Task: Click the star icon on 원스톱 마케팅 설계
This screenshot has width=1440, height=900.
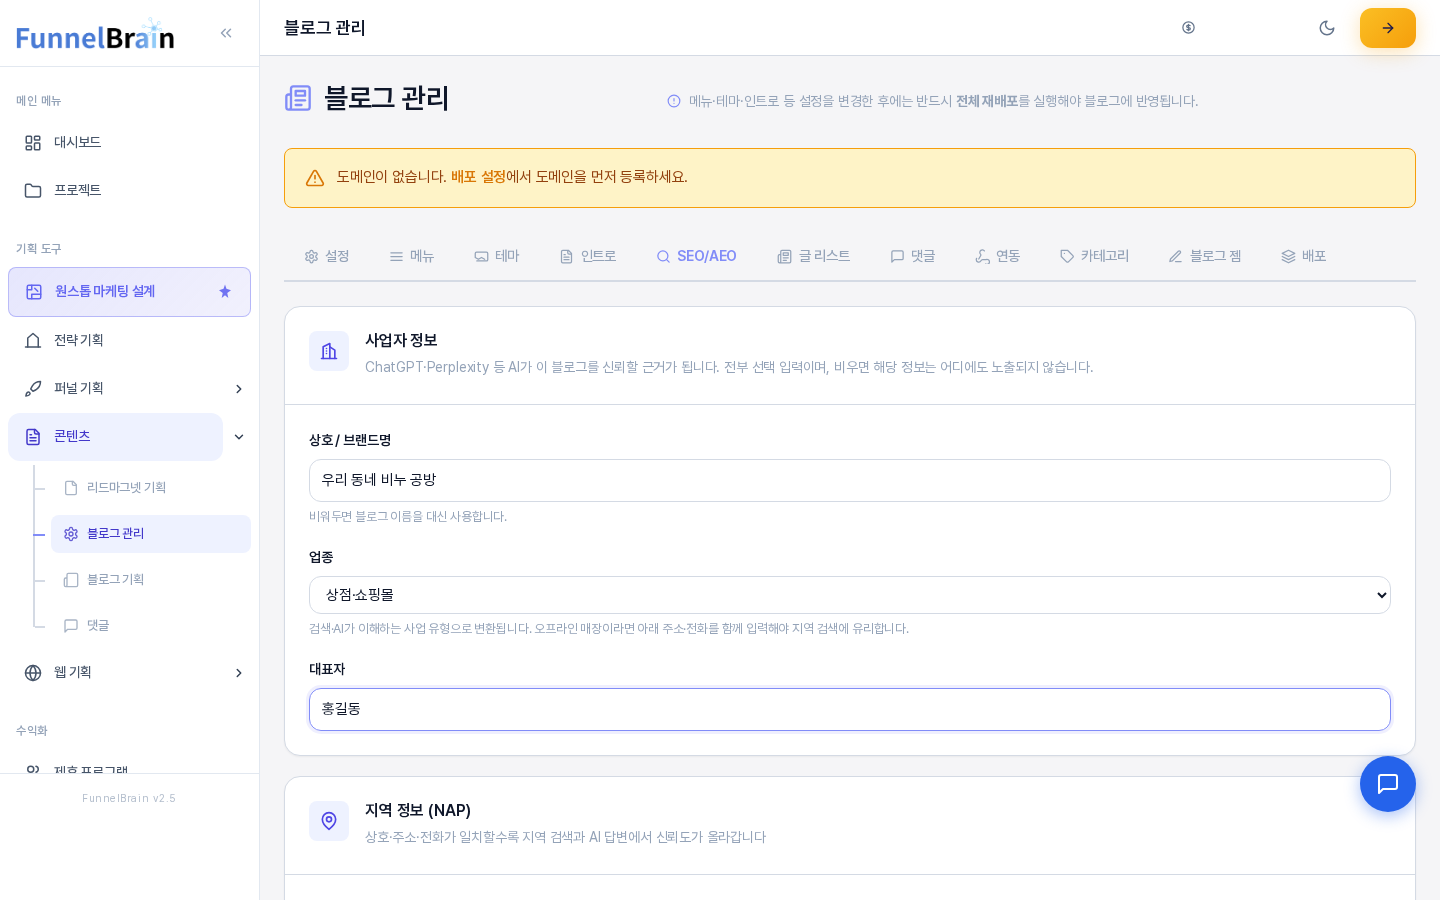Action: tap(225, 292)
